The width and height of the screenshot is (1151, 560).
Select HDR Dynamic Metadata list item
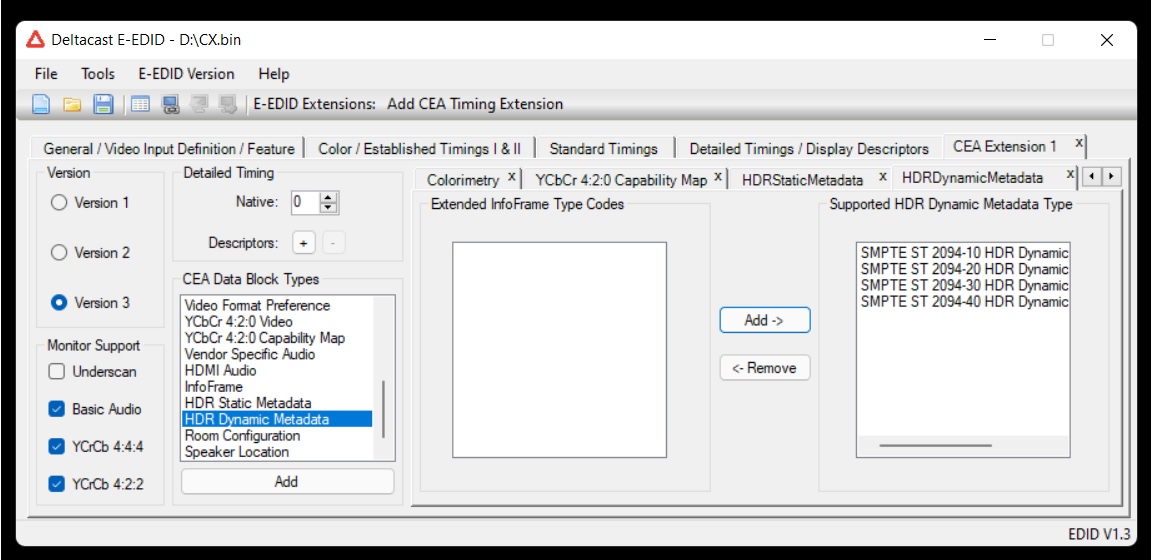pyautogui.click(x=277, y=419)
